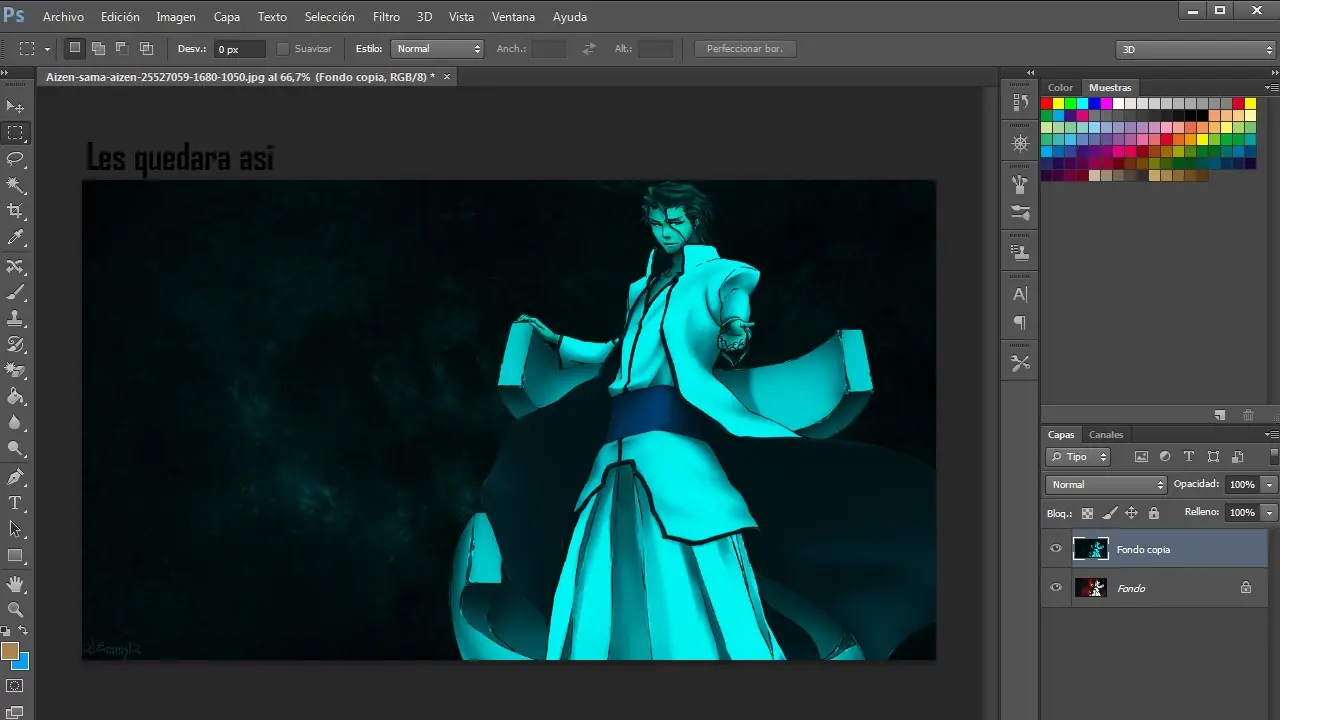The image size is (1324, 724).
Task: Select the Clone Stamp tool
Action: (x=15, y=319)
